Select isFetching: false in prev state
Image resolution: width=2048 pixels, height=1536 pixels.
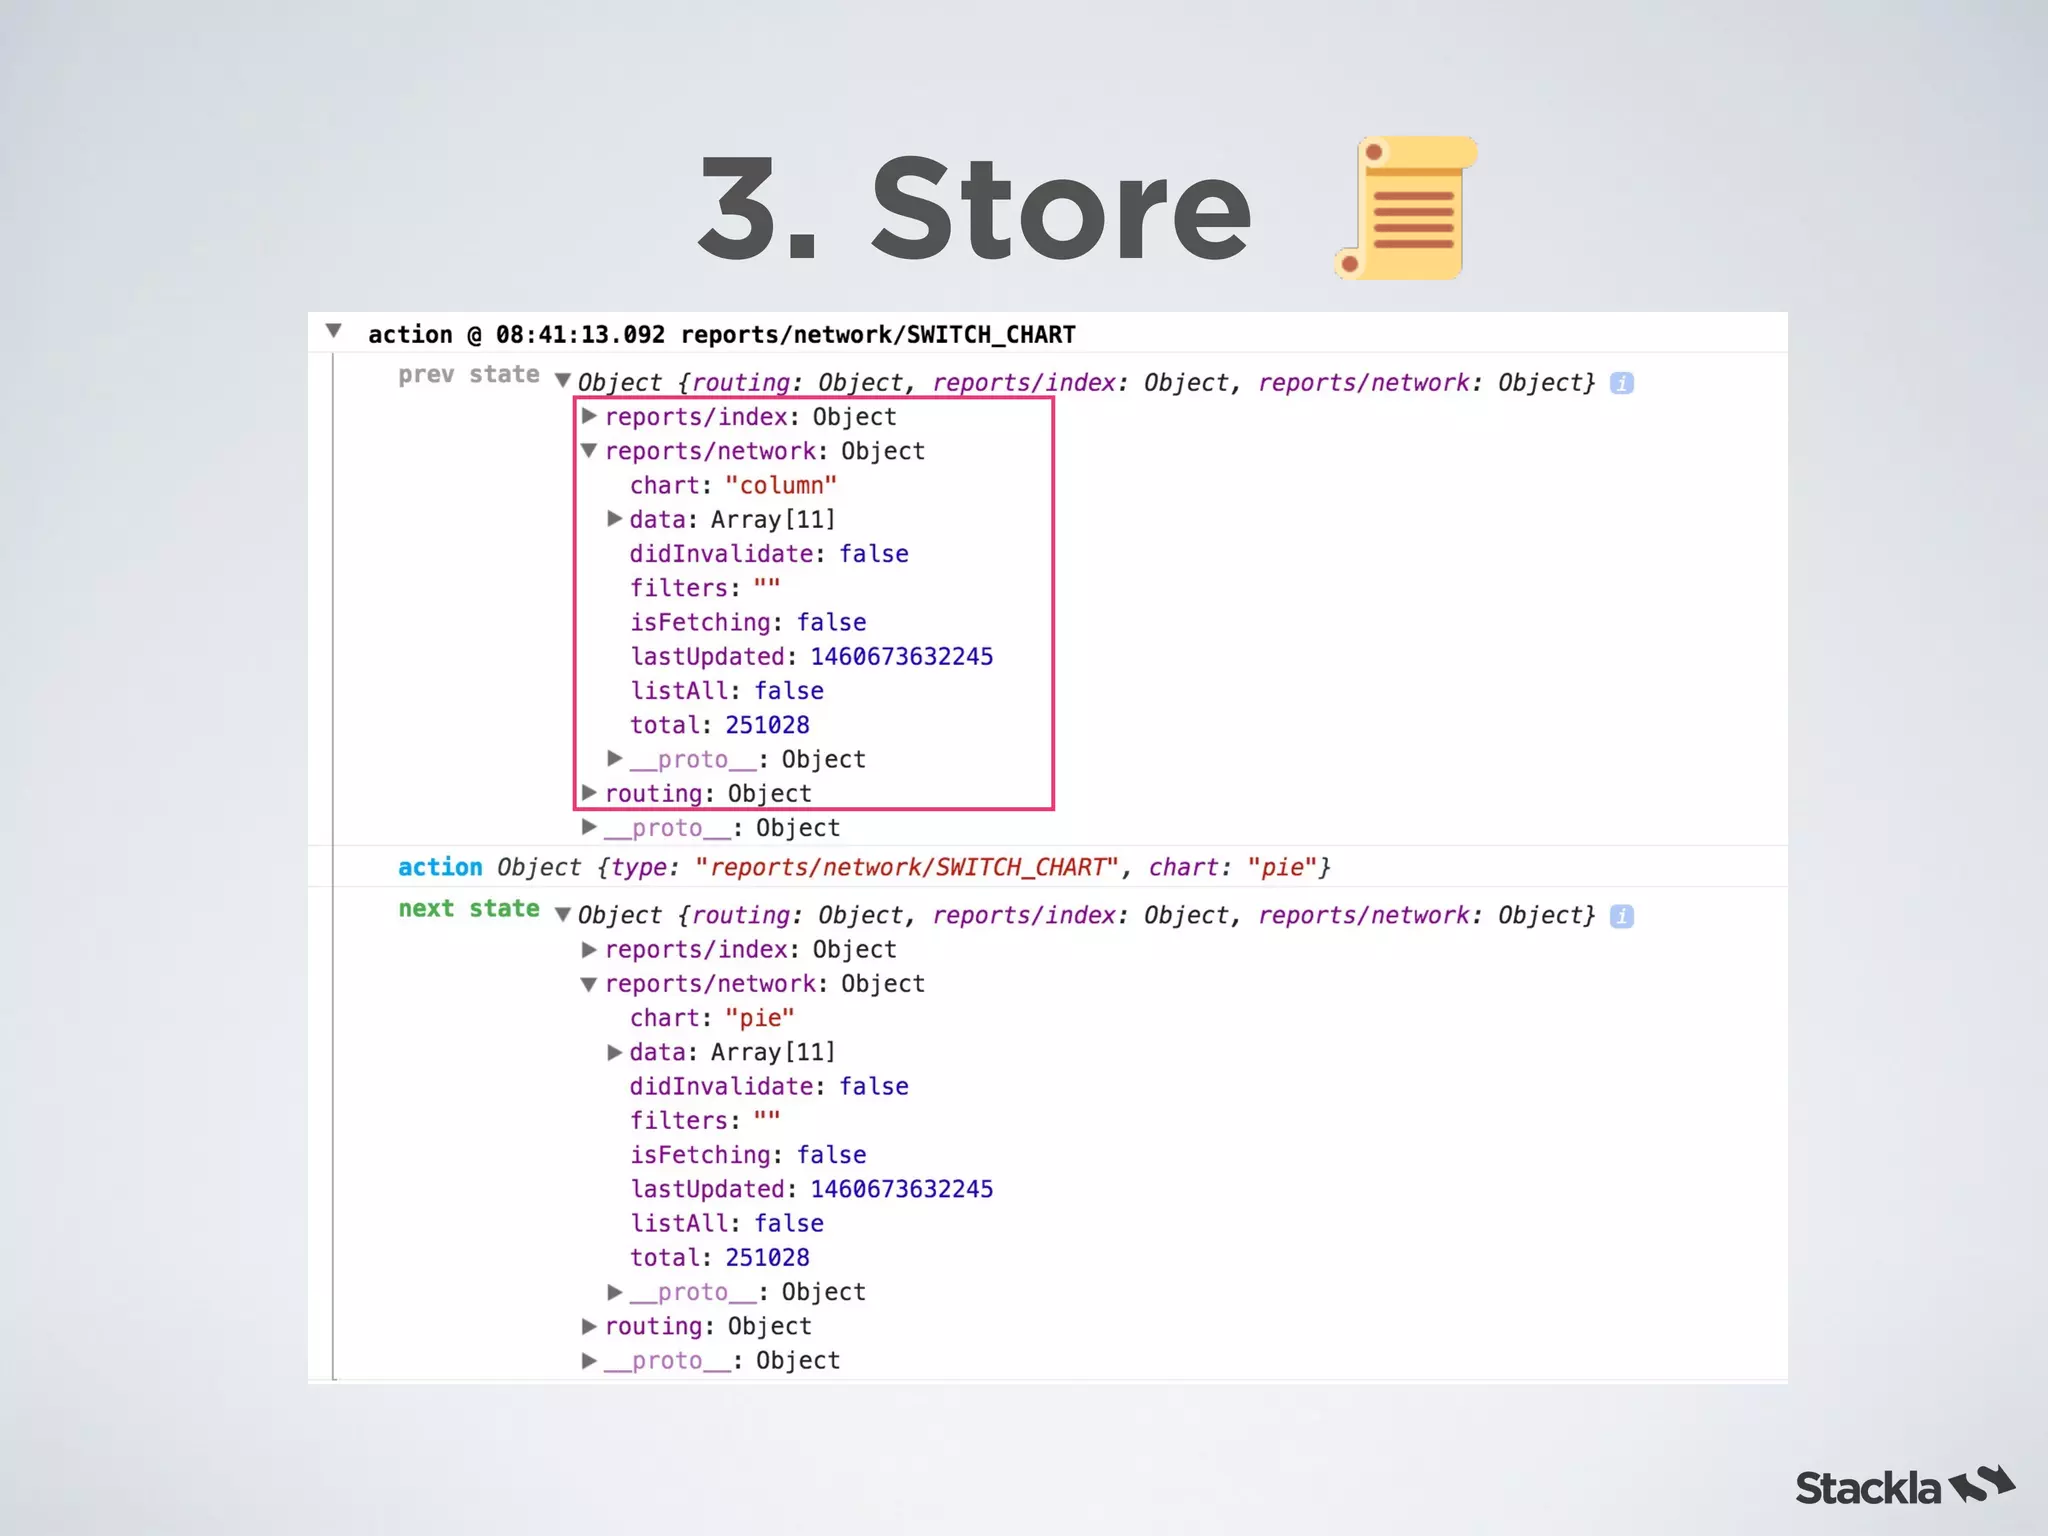click(748, 622)
